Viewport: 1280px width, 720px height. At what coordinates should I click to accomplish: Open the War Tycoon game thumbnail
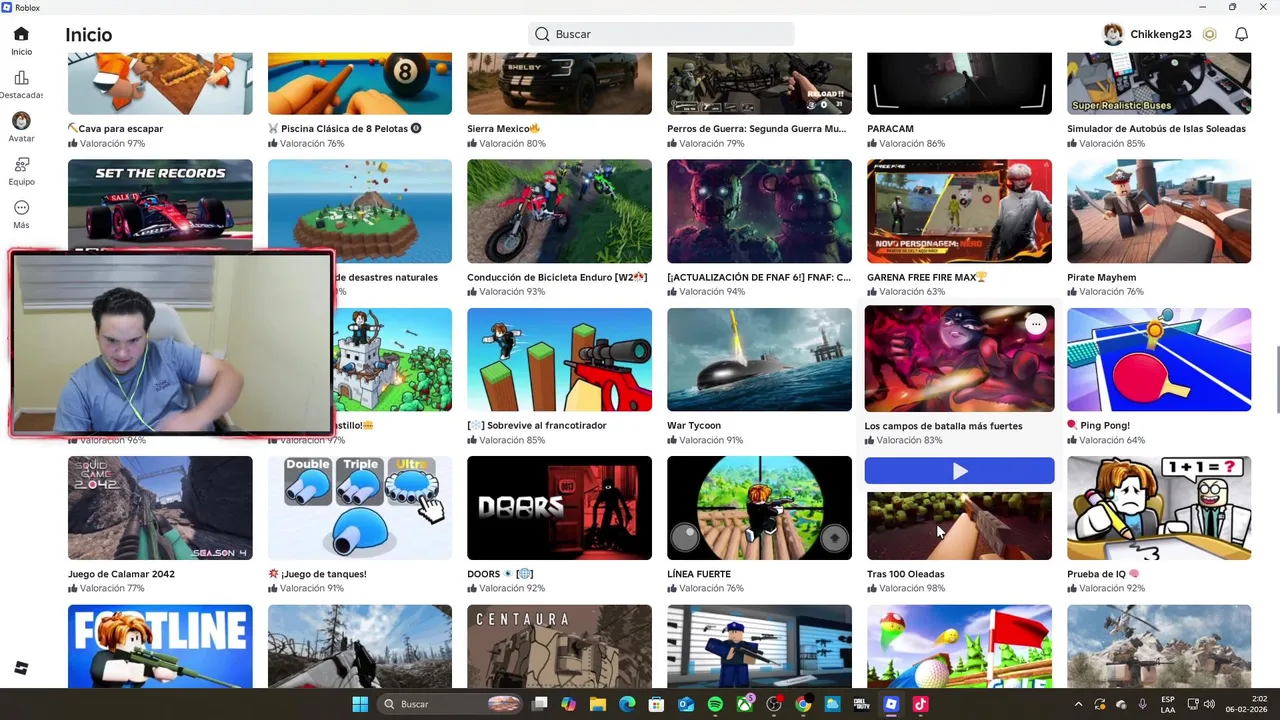759,359
